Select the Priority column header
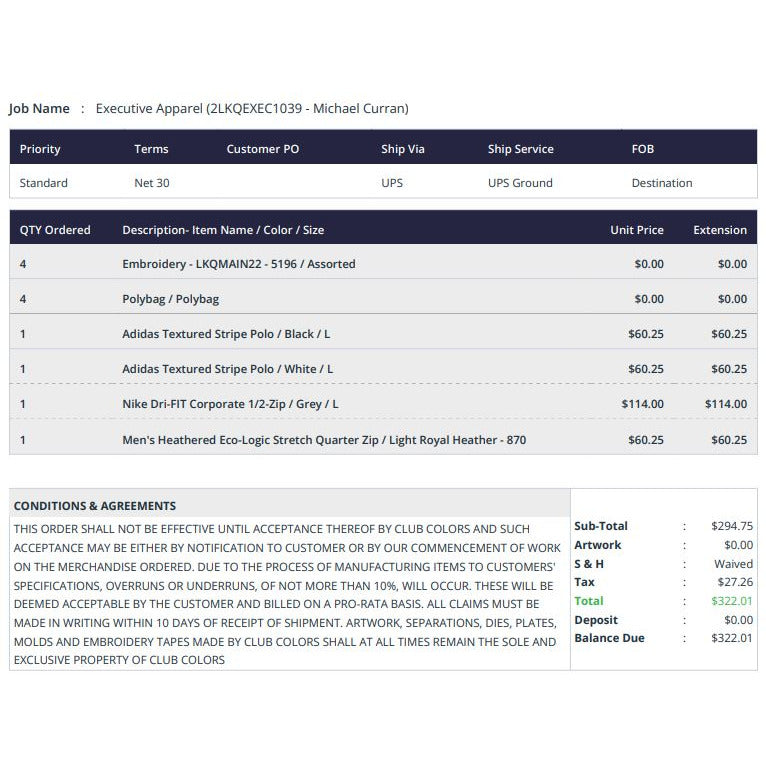This screenshot has width=766, height=766. coord(40,149)
